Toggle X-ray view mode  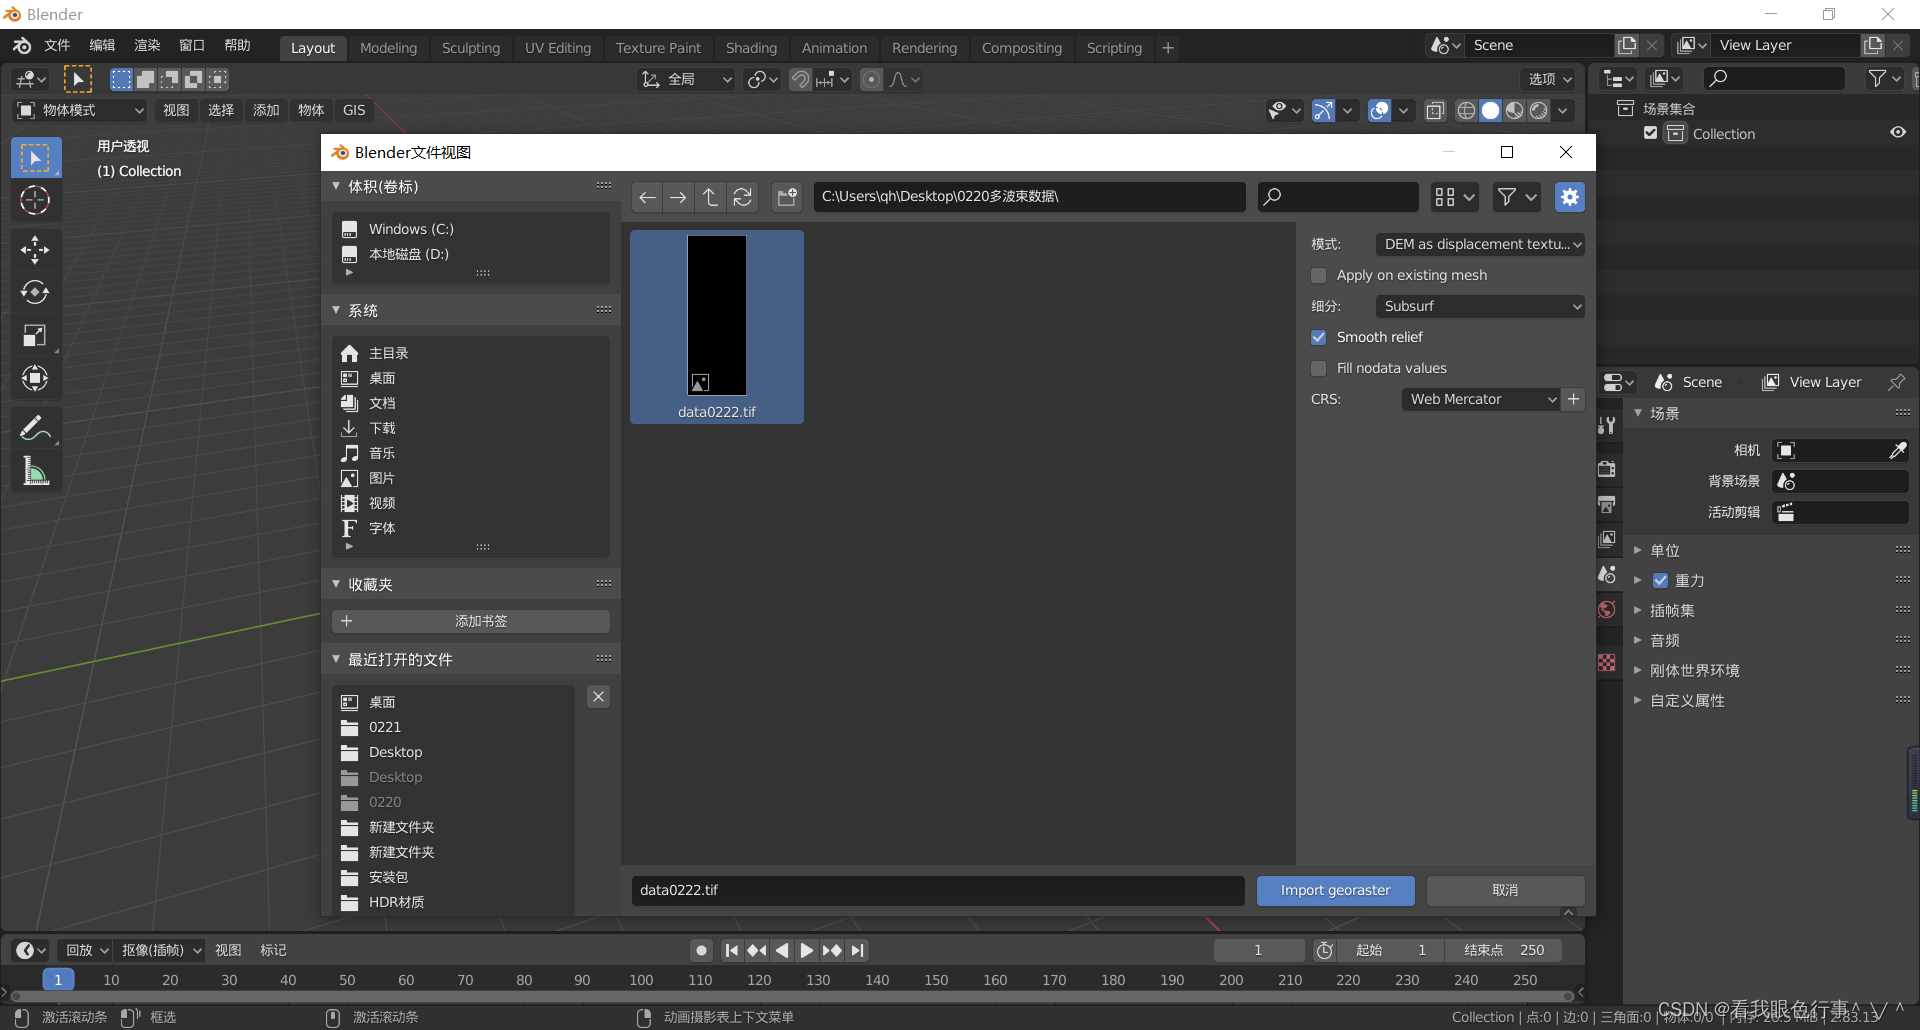coord(1435,110)
